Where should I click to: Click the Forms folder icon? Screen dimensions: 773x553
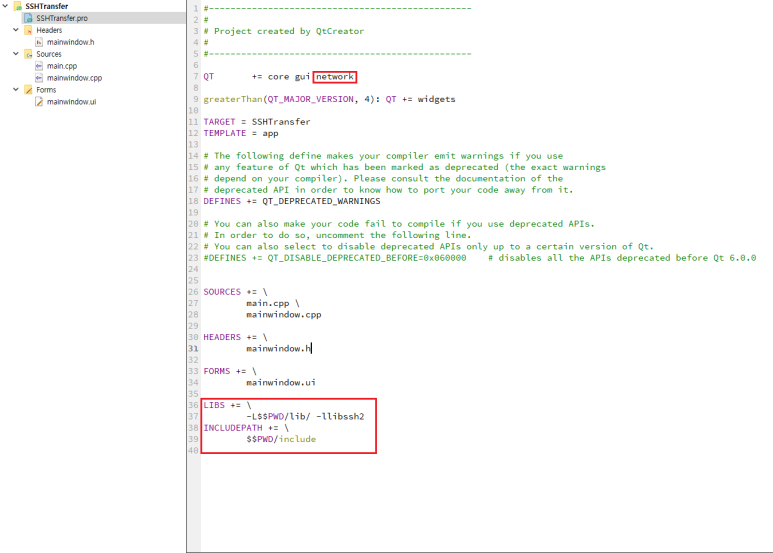click(29, 90)
